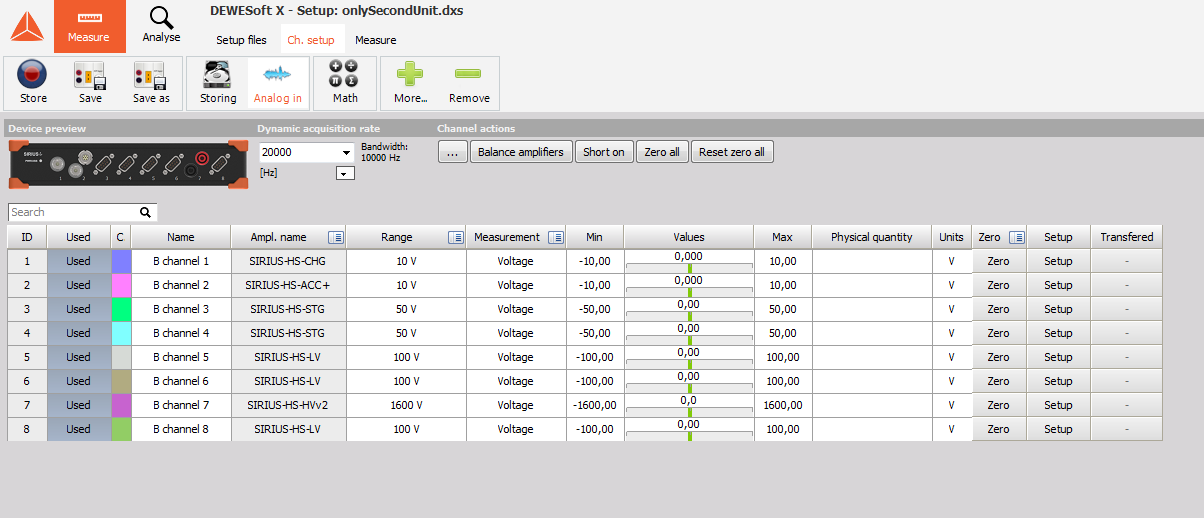This screenshot has height=518, width=1204.
Task: Select Analog in section
Action: click(278, 82)
